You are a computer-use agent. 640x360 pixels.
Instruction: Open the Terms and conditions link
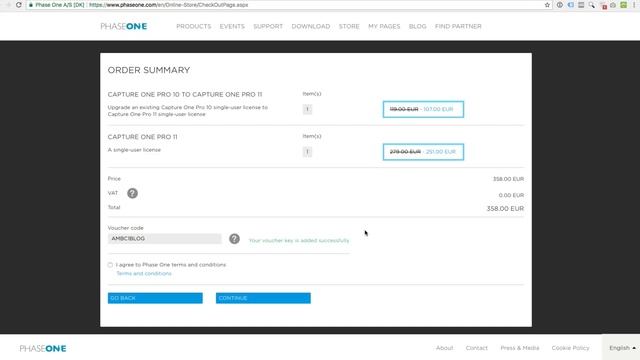[x=144, y=273]
